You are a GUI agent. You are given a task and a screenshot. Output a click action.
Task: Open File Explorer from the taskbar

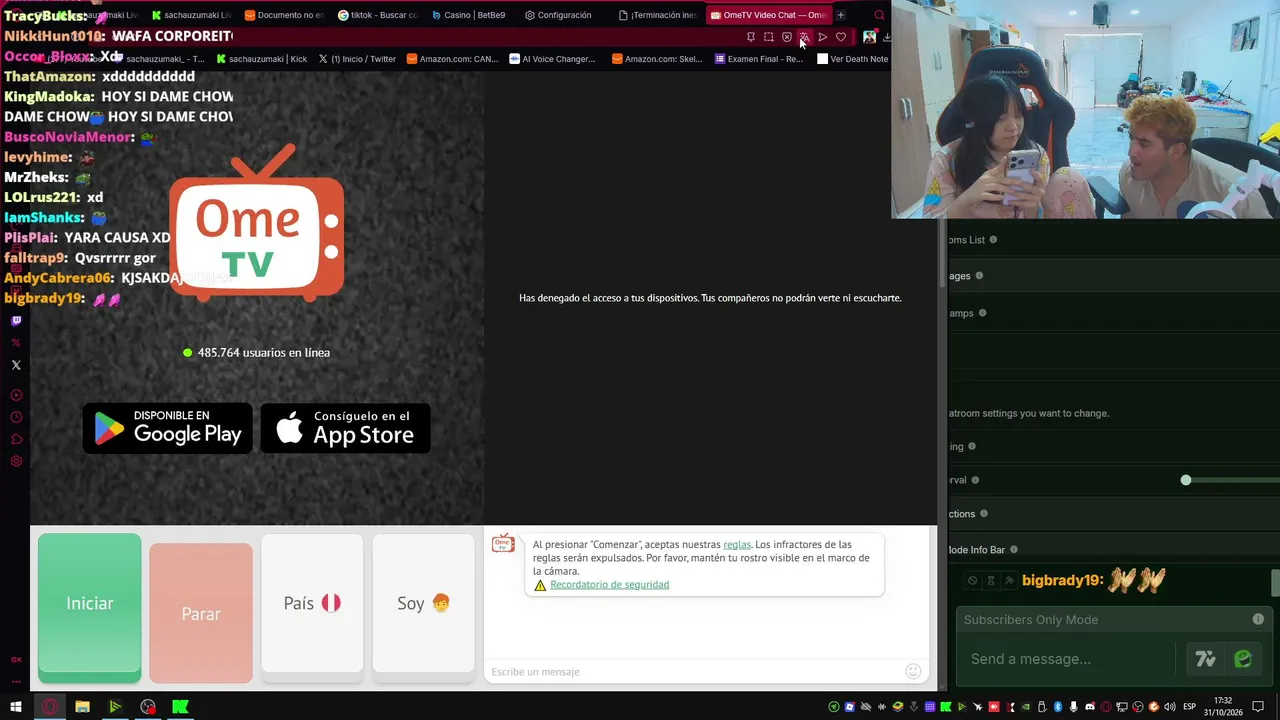point(82,707)
